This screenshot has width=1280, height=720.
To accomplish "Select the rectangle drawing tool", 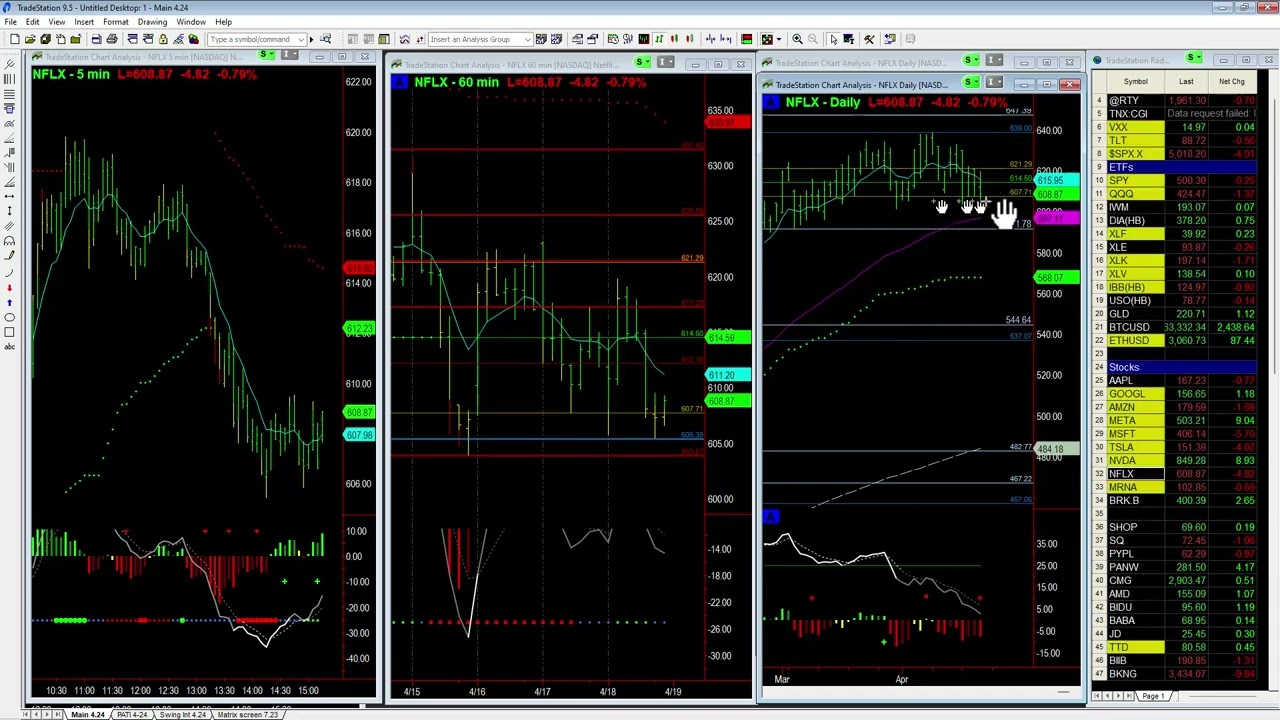I will click(9, 331).
